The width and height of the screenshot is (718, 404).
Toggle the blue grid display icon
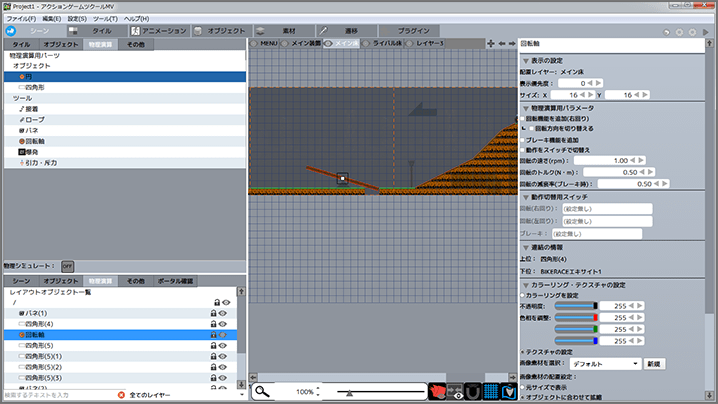click(489, 391)
